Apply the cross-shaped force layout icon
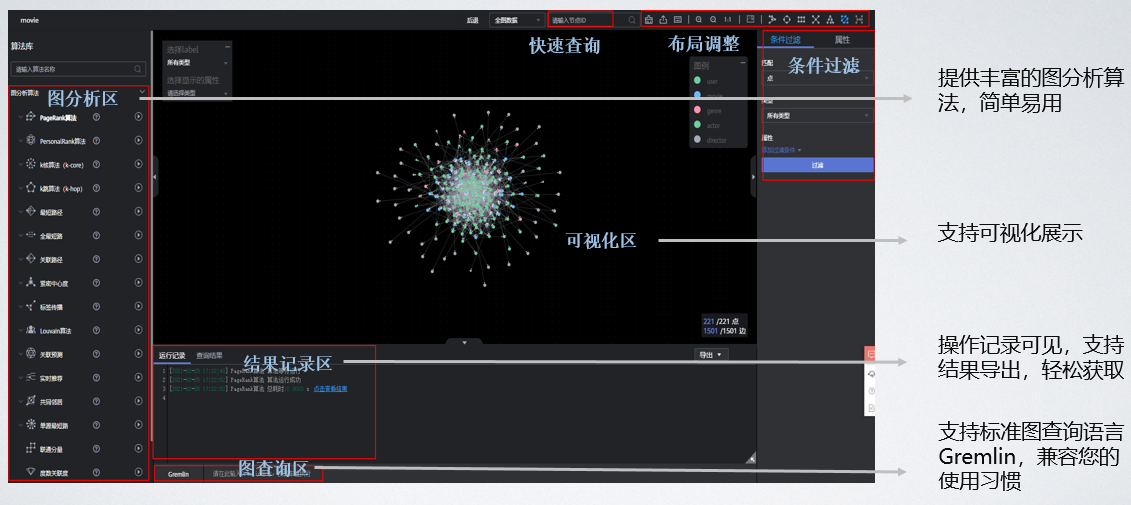 click(816, 19)
